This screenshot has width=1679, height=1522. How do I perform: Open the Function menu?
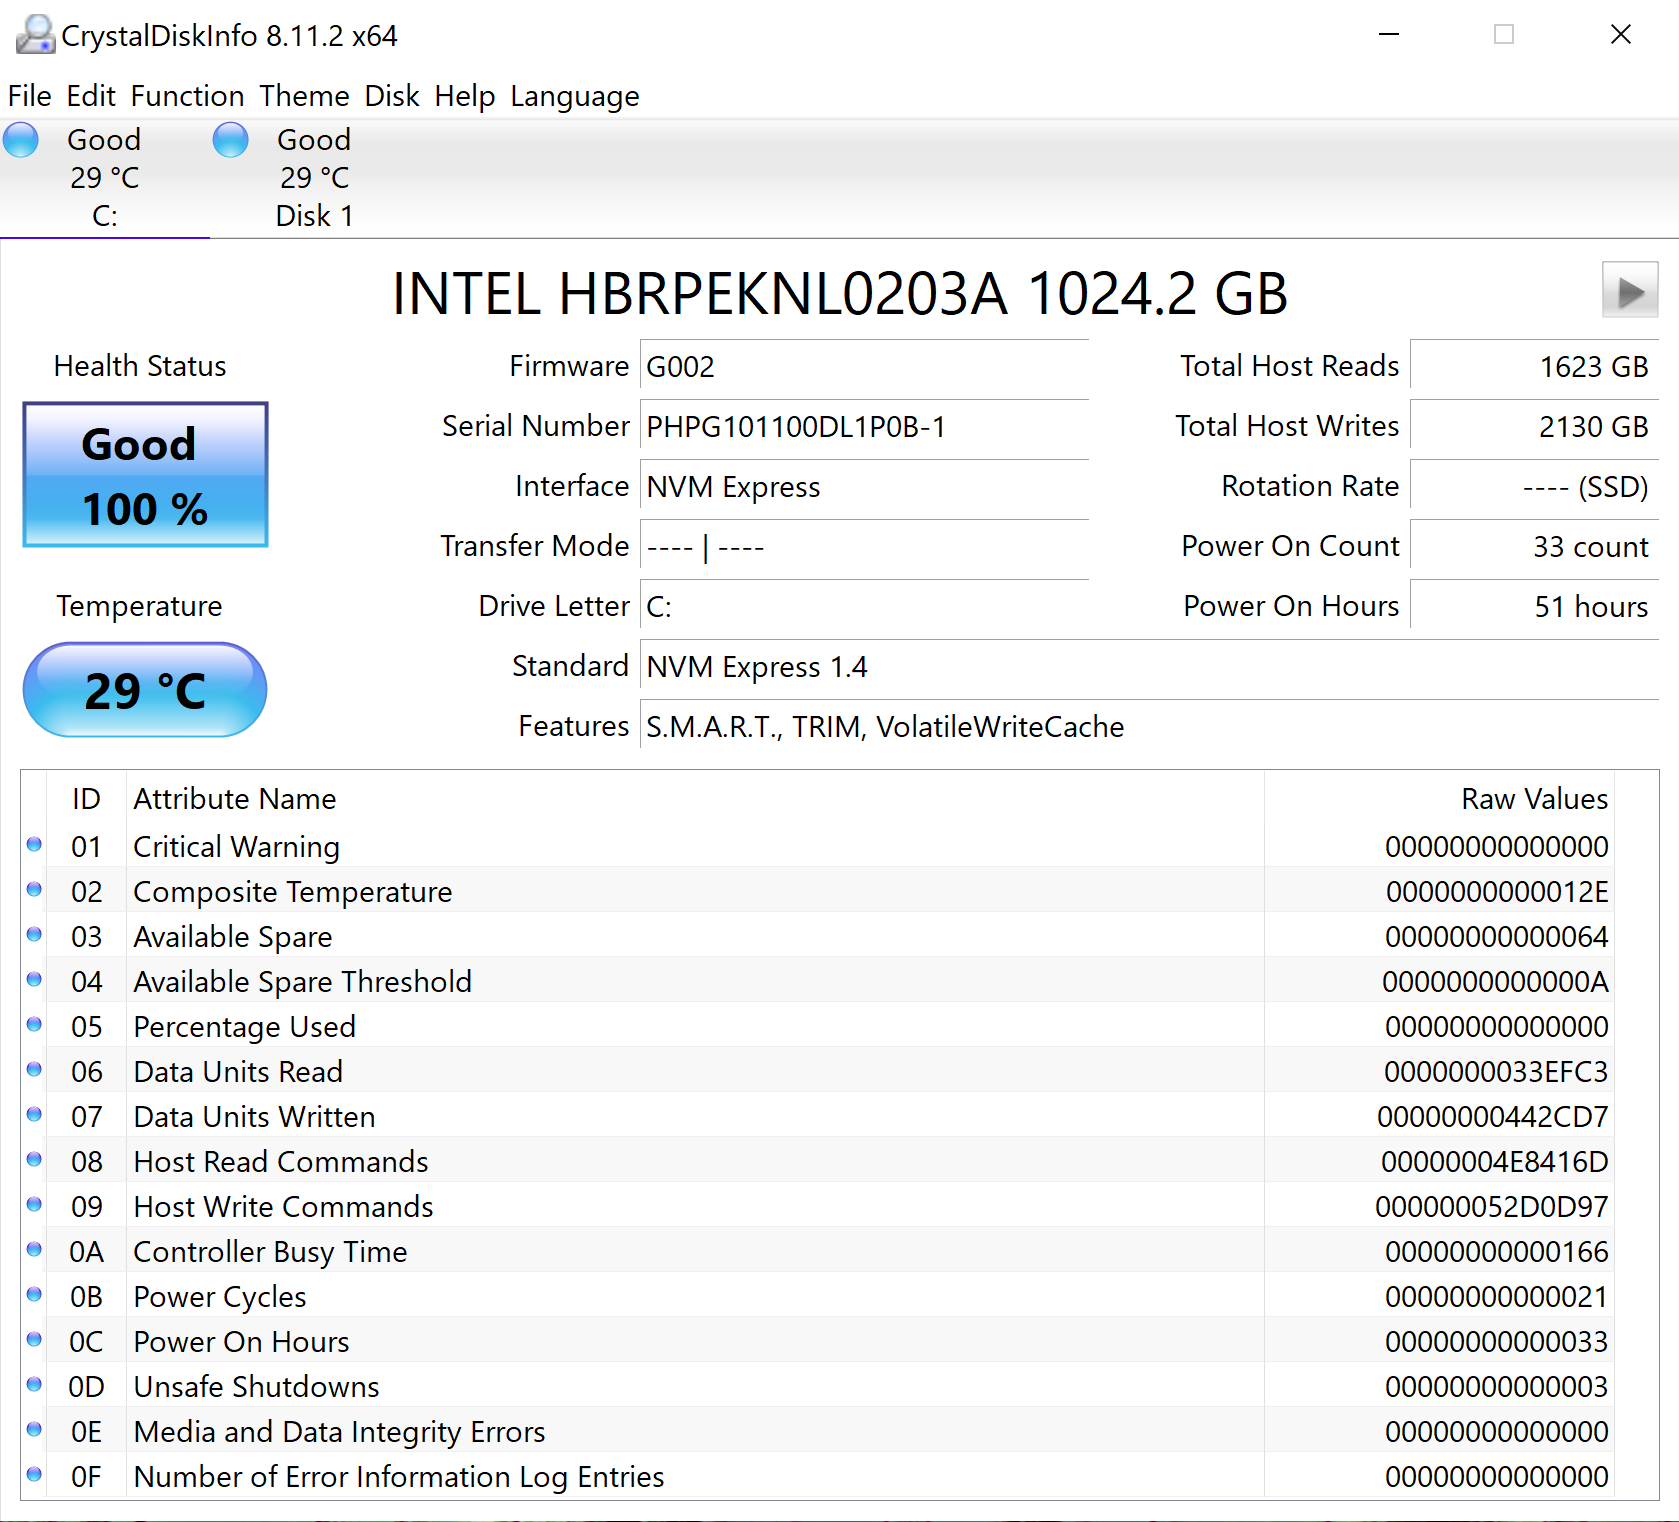pyautogui.click(x=187, y=96)
